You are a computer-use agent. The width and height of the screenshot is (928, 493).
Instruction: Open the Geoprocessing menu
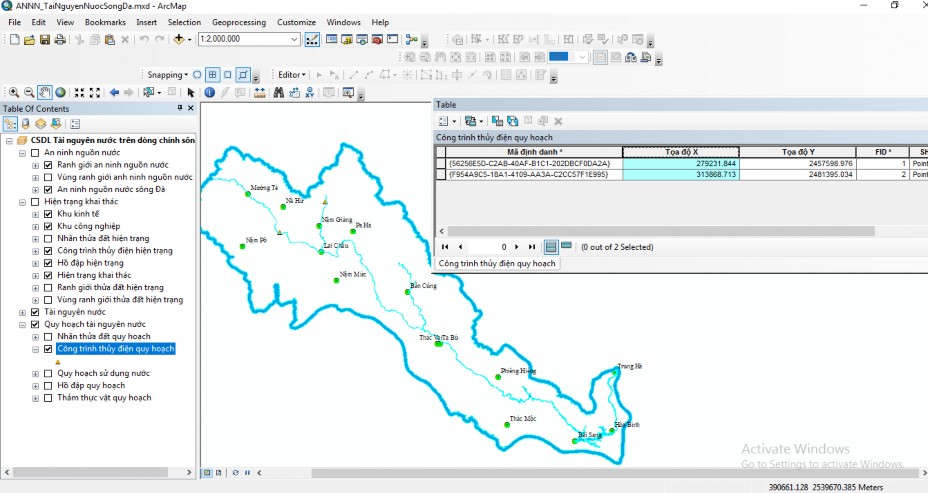pyautogui.click(x=238, y=22)
